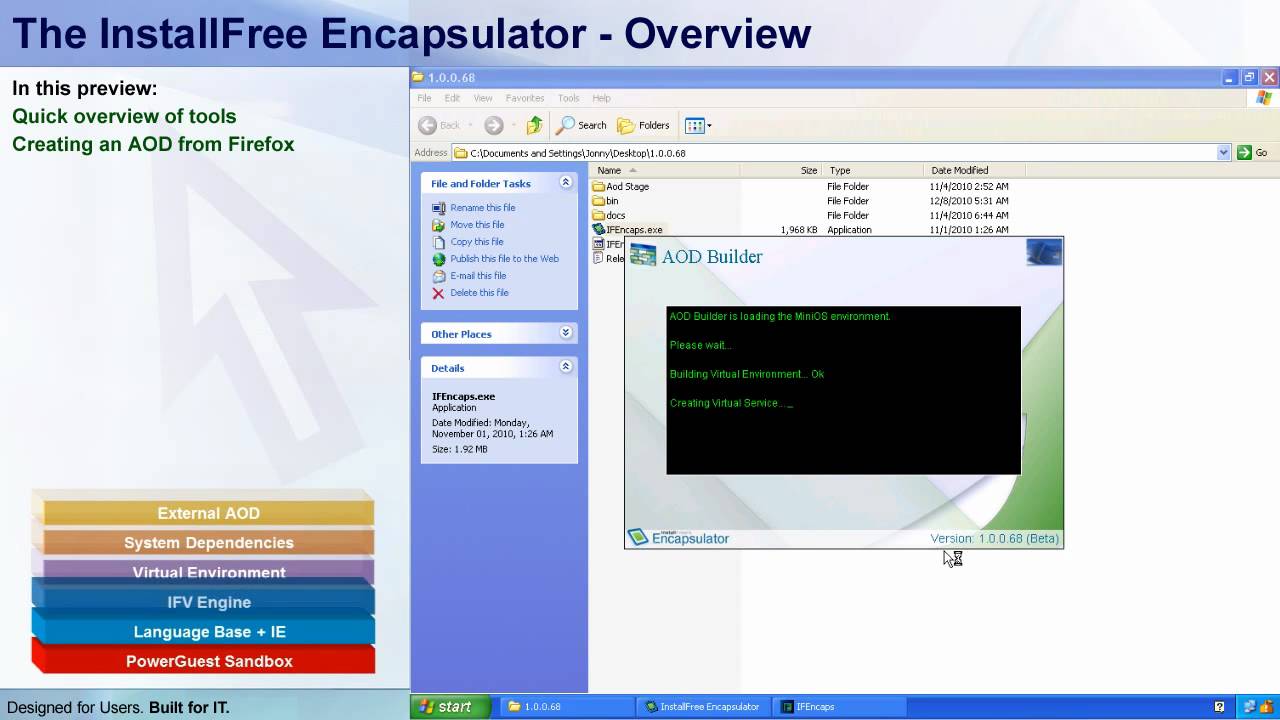The image size is (1280, 720).
Task: Click the docs folder name
Action: [x=615, y=215]
